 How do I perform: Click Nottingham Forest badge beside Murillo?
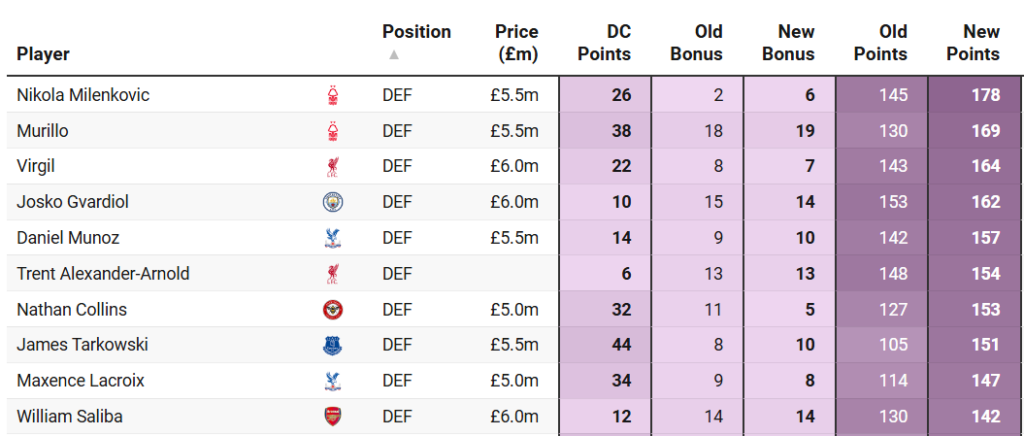pos(333,131)
